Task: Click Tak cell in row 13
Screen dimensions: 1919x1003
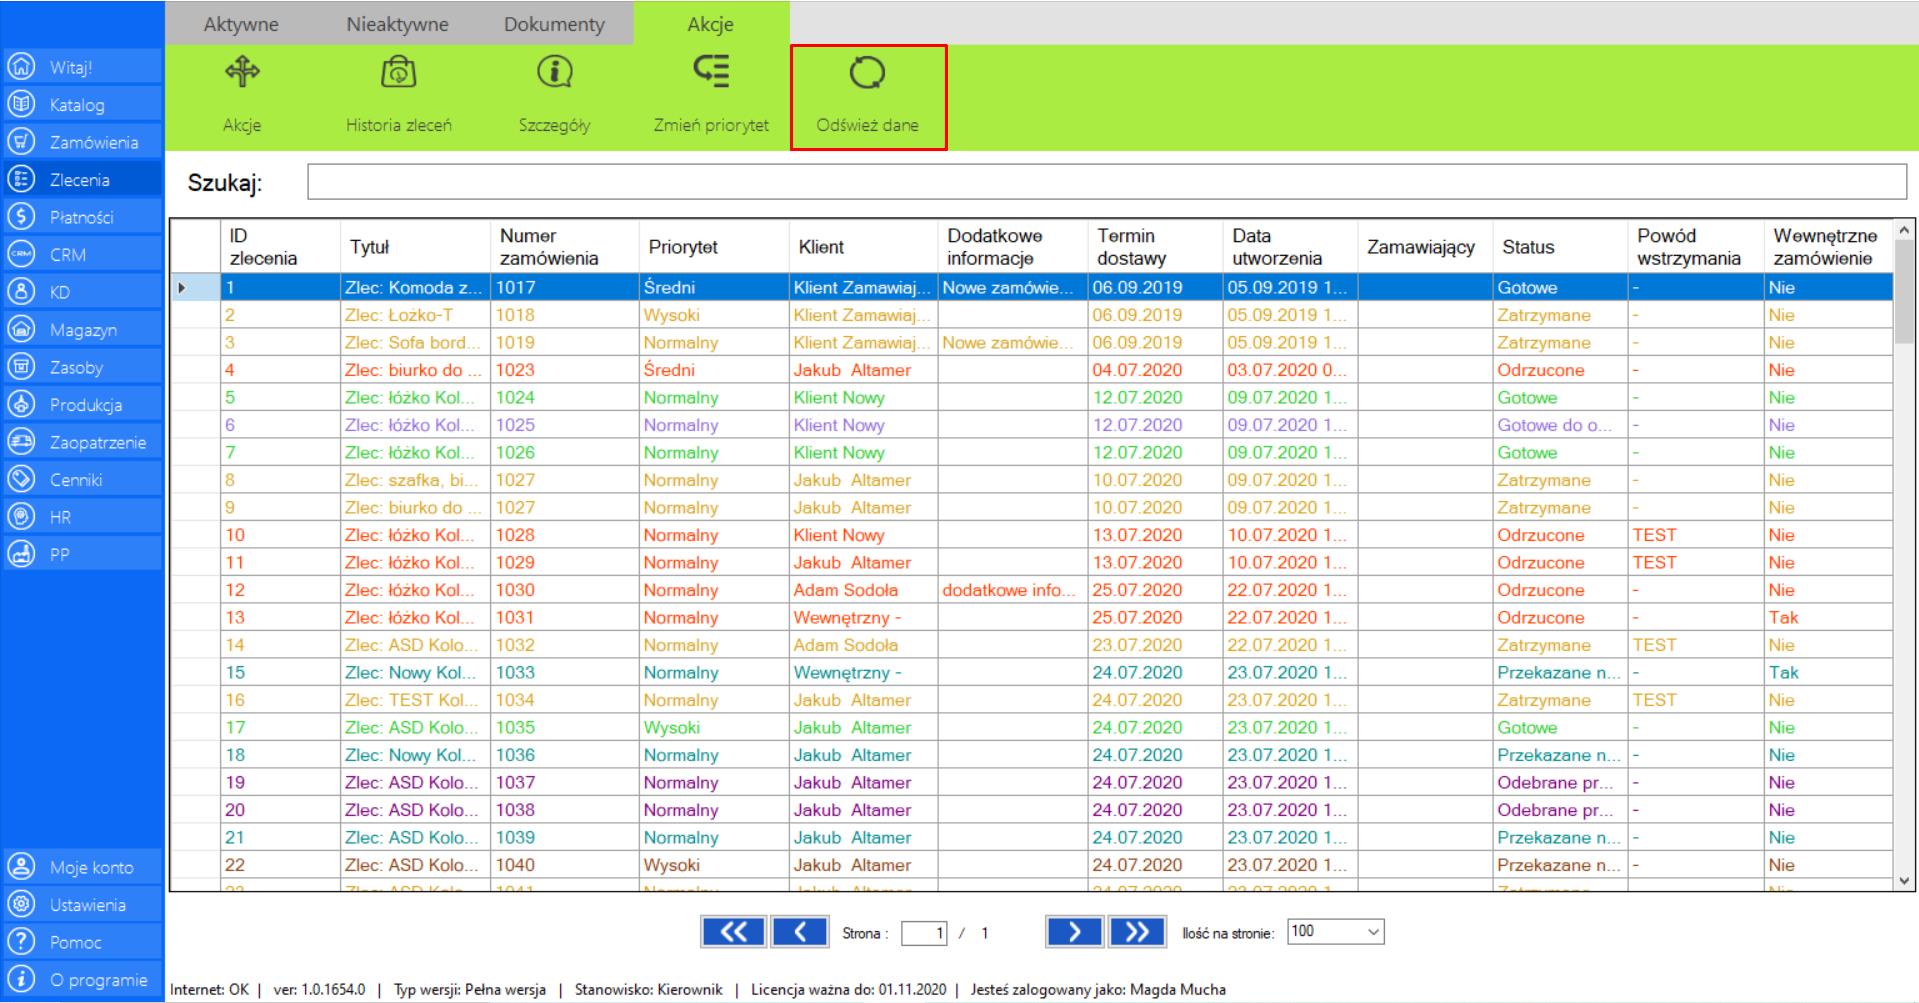Action: [x=1828, y=617]
